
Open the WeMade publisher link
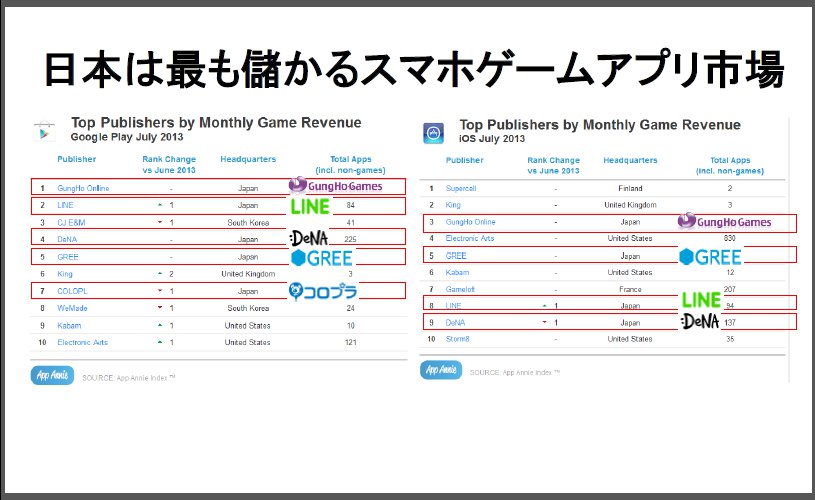[x=72, y=308]
